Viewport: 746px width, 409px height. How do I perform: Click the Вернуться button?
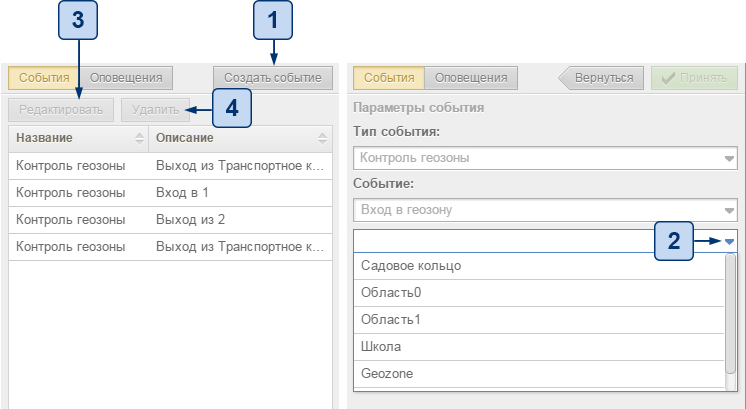click(601, 78)
